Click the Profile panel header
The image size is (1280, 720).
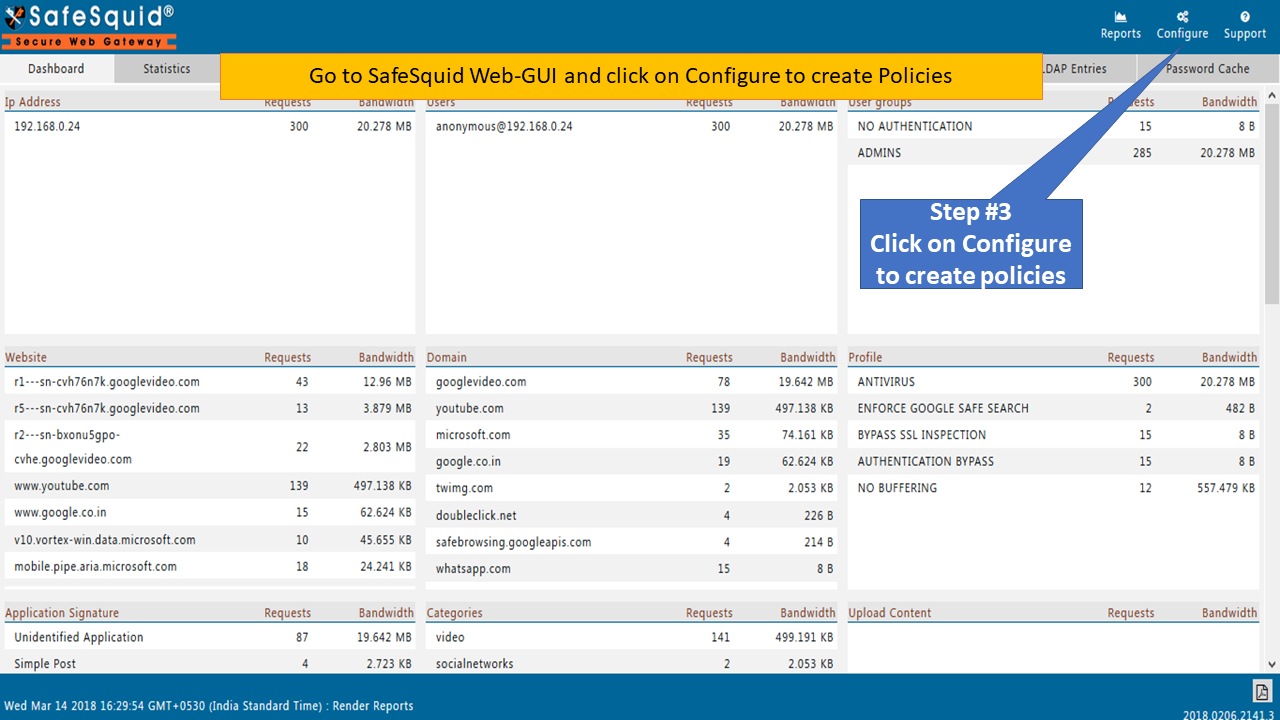(x=865, y=357)
